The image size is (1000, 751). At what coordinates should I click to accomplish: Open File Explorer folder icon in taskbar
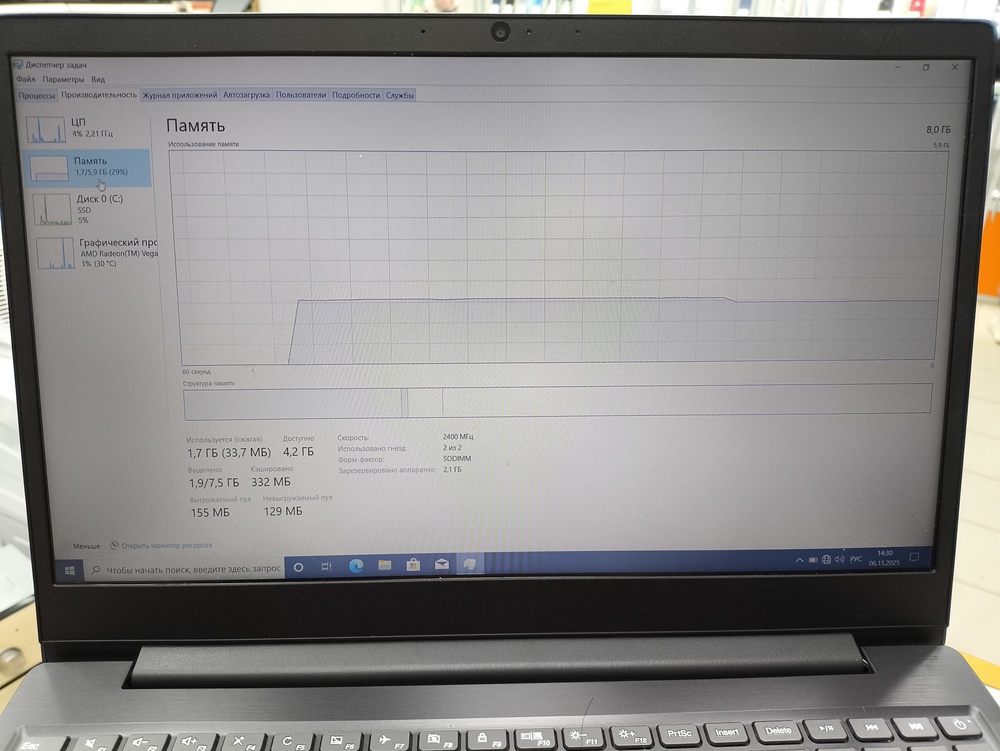pyautogui.click(x=384, y=566)
